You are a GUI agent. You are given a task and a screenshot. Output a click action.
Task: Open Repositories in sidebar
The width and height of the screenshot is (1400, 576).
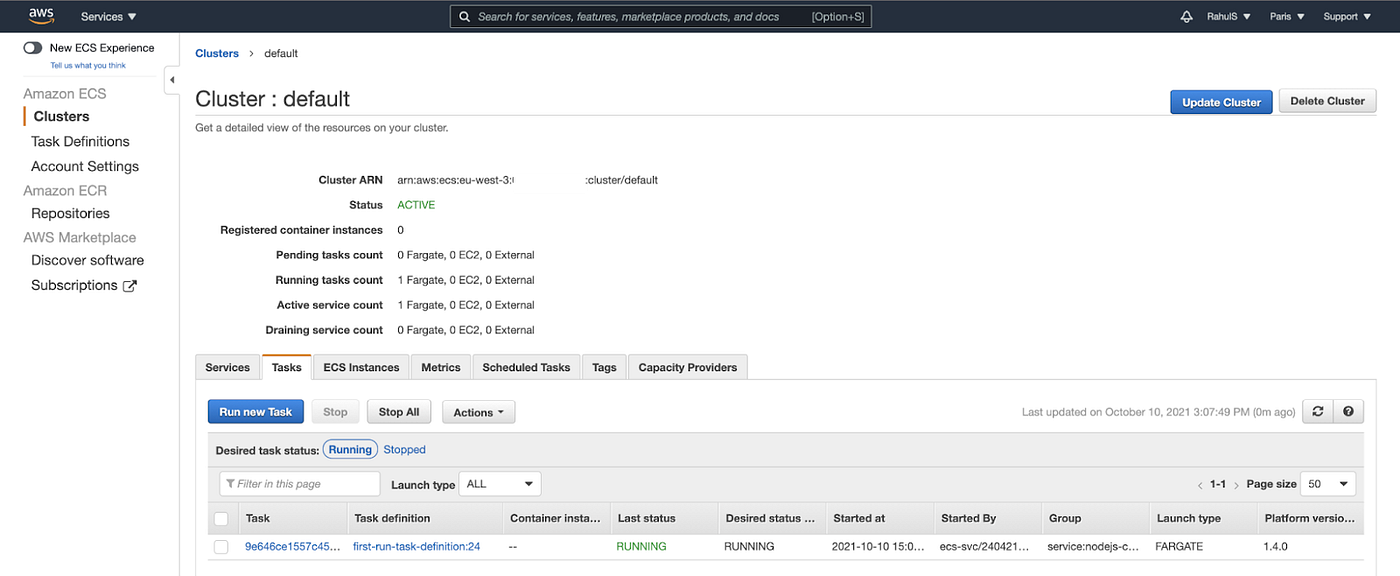[70, 213]
